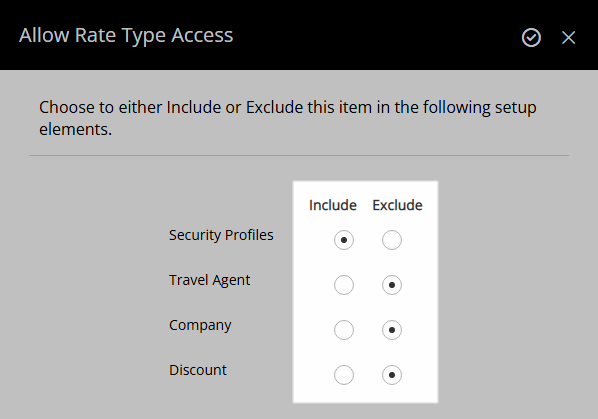This screenshot has height=419, width=598.
Task: Click the Discount row label
Action: pyautogui.click(x=198, y=370)
